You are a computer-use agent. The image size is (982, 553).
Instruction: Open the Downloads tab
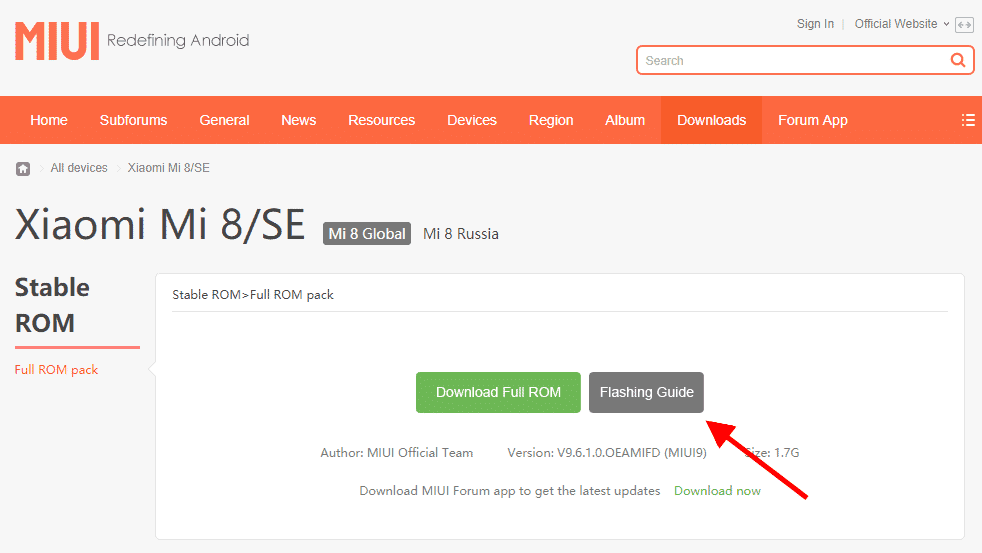tap(711, 120)
